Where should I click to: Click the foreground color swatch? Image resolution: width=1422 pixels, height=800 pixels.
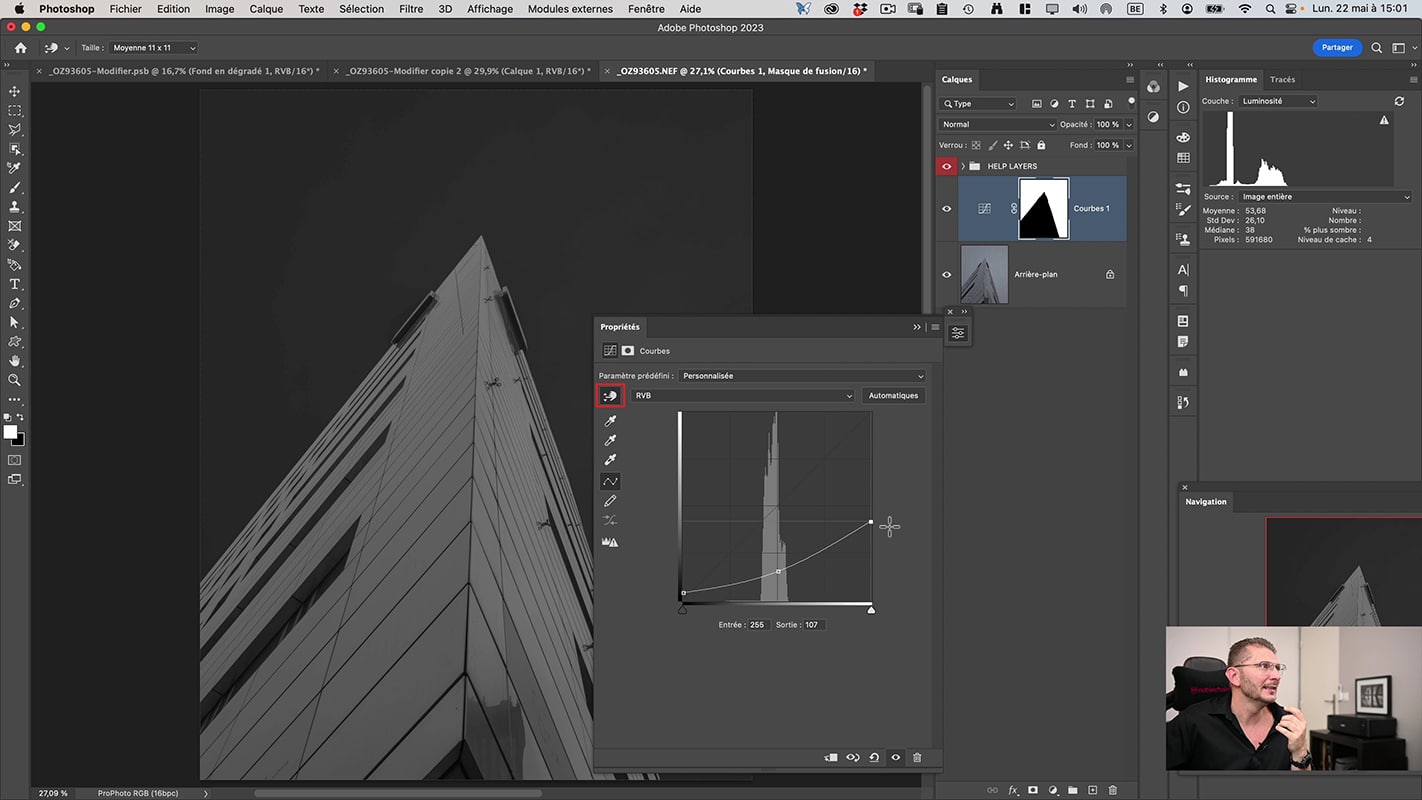(x=10, y=432)
